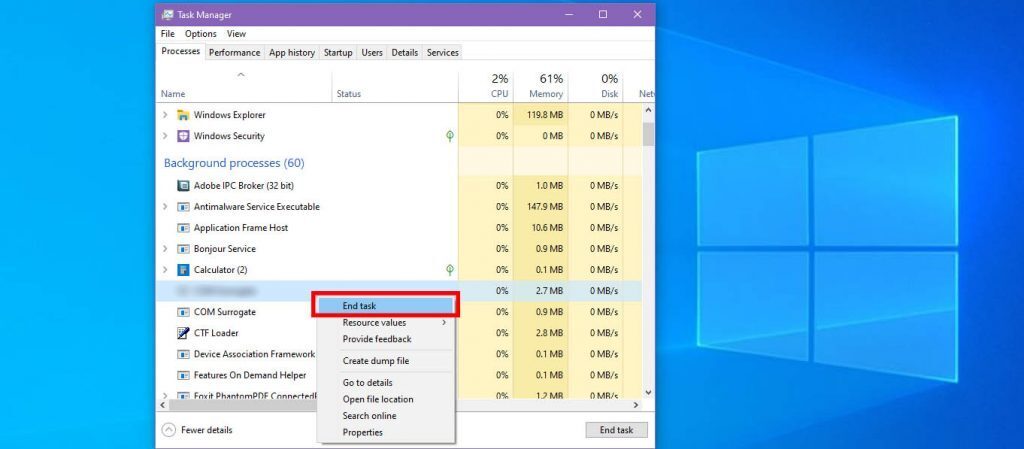The height and width of the screenshot is (449, 1024).
Task: Click the Antimalware Service Executable icon
Action: coord(183,206)
